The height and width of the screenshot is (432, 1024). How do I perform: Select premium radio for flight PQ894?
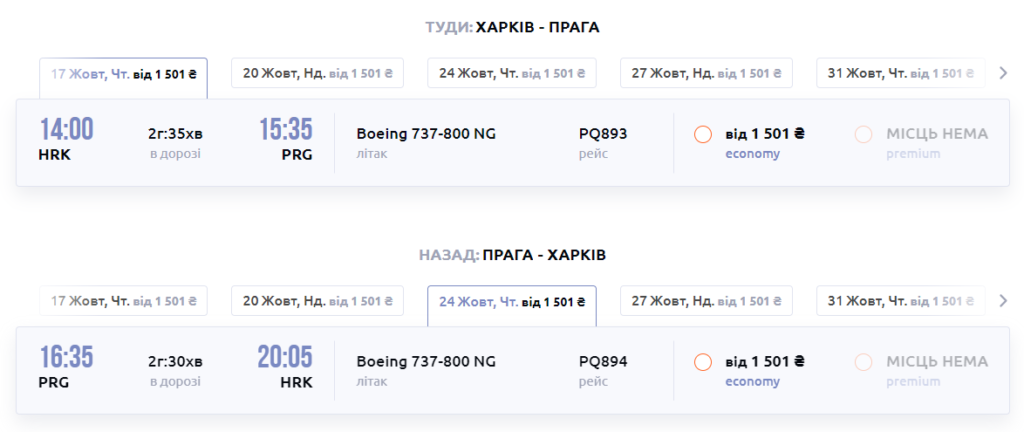(x=864, y=362)
